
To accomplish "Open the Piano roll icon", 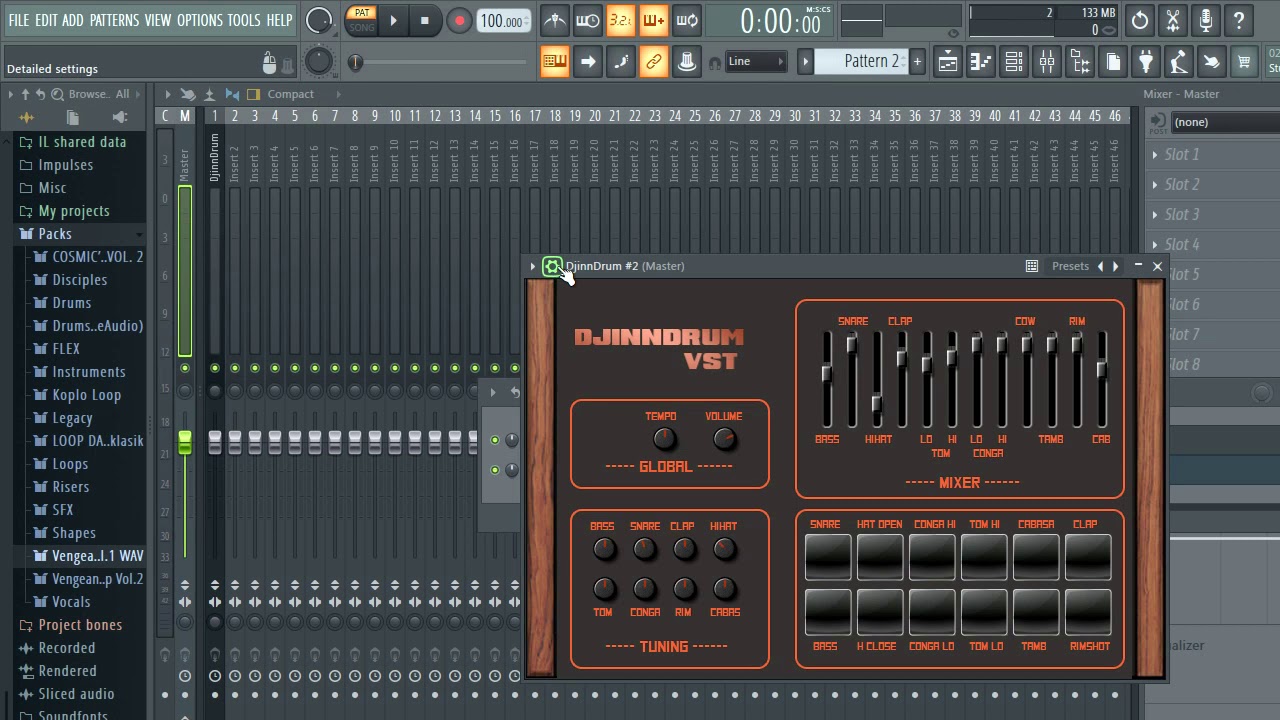I will [981, 62].
